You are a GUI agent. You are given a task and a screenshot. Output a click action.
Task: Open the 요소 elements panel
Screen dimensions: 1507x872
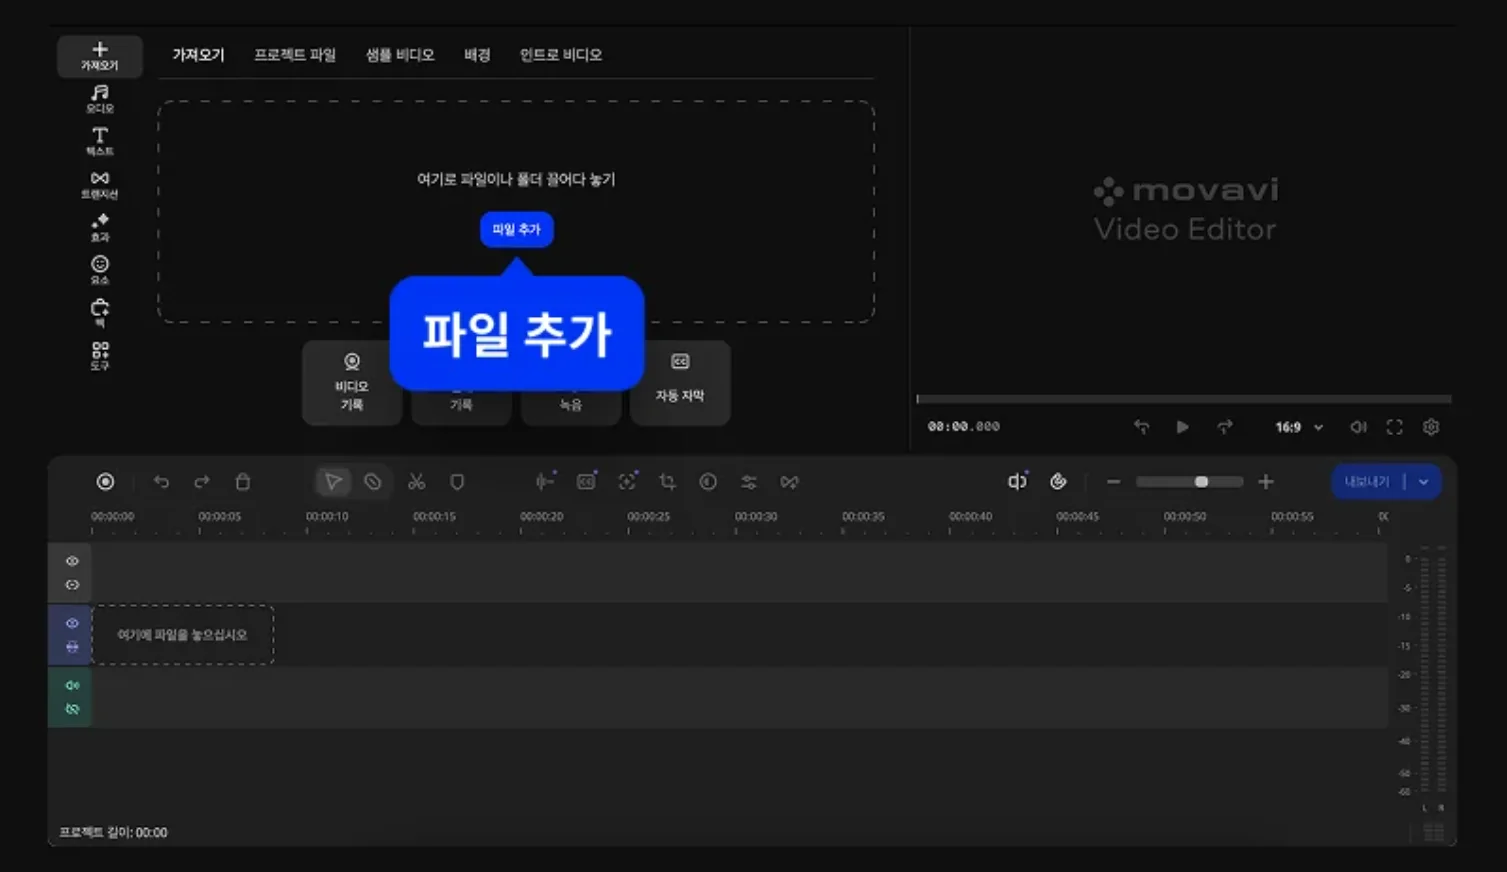click(x=100, y=270)
